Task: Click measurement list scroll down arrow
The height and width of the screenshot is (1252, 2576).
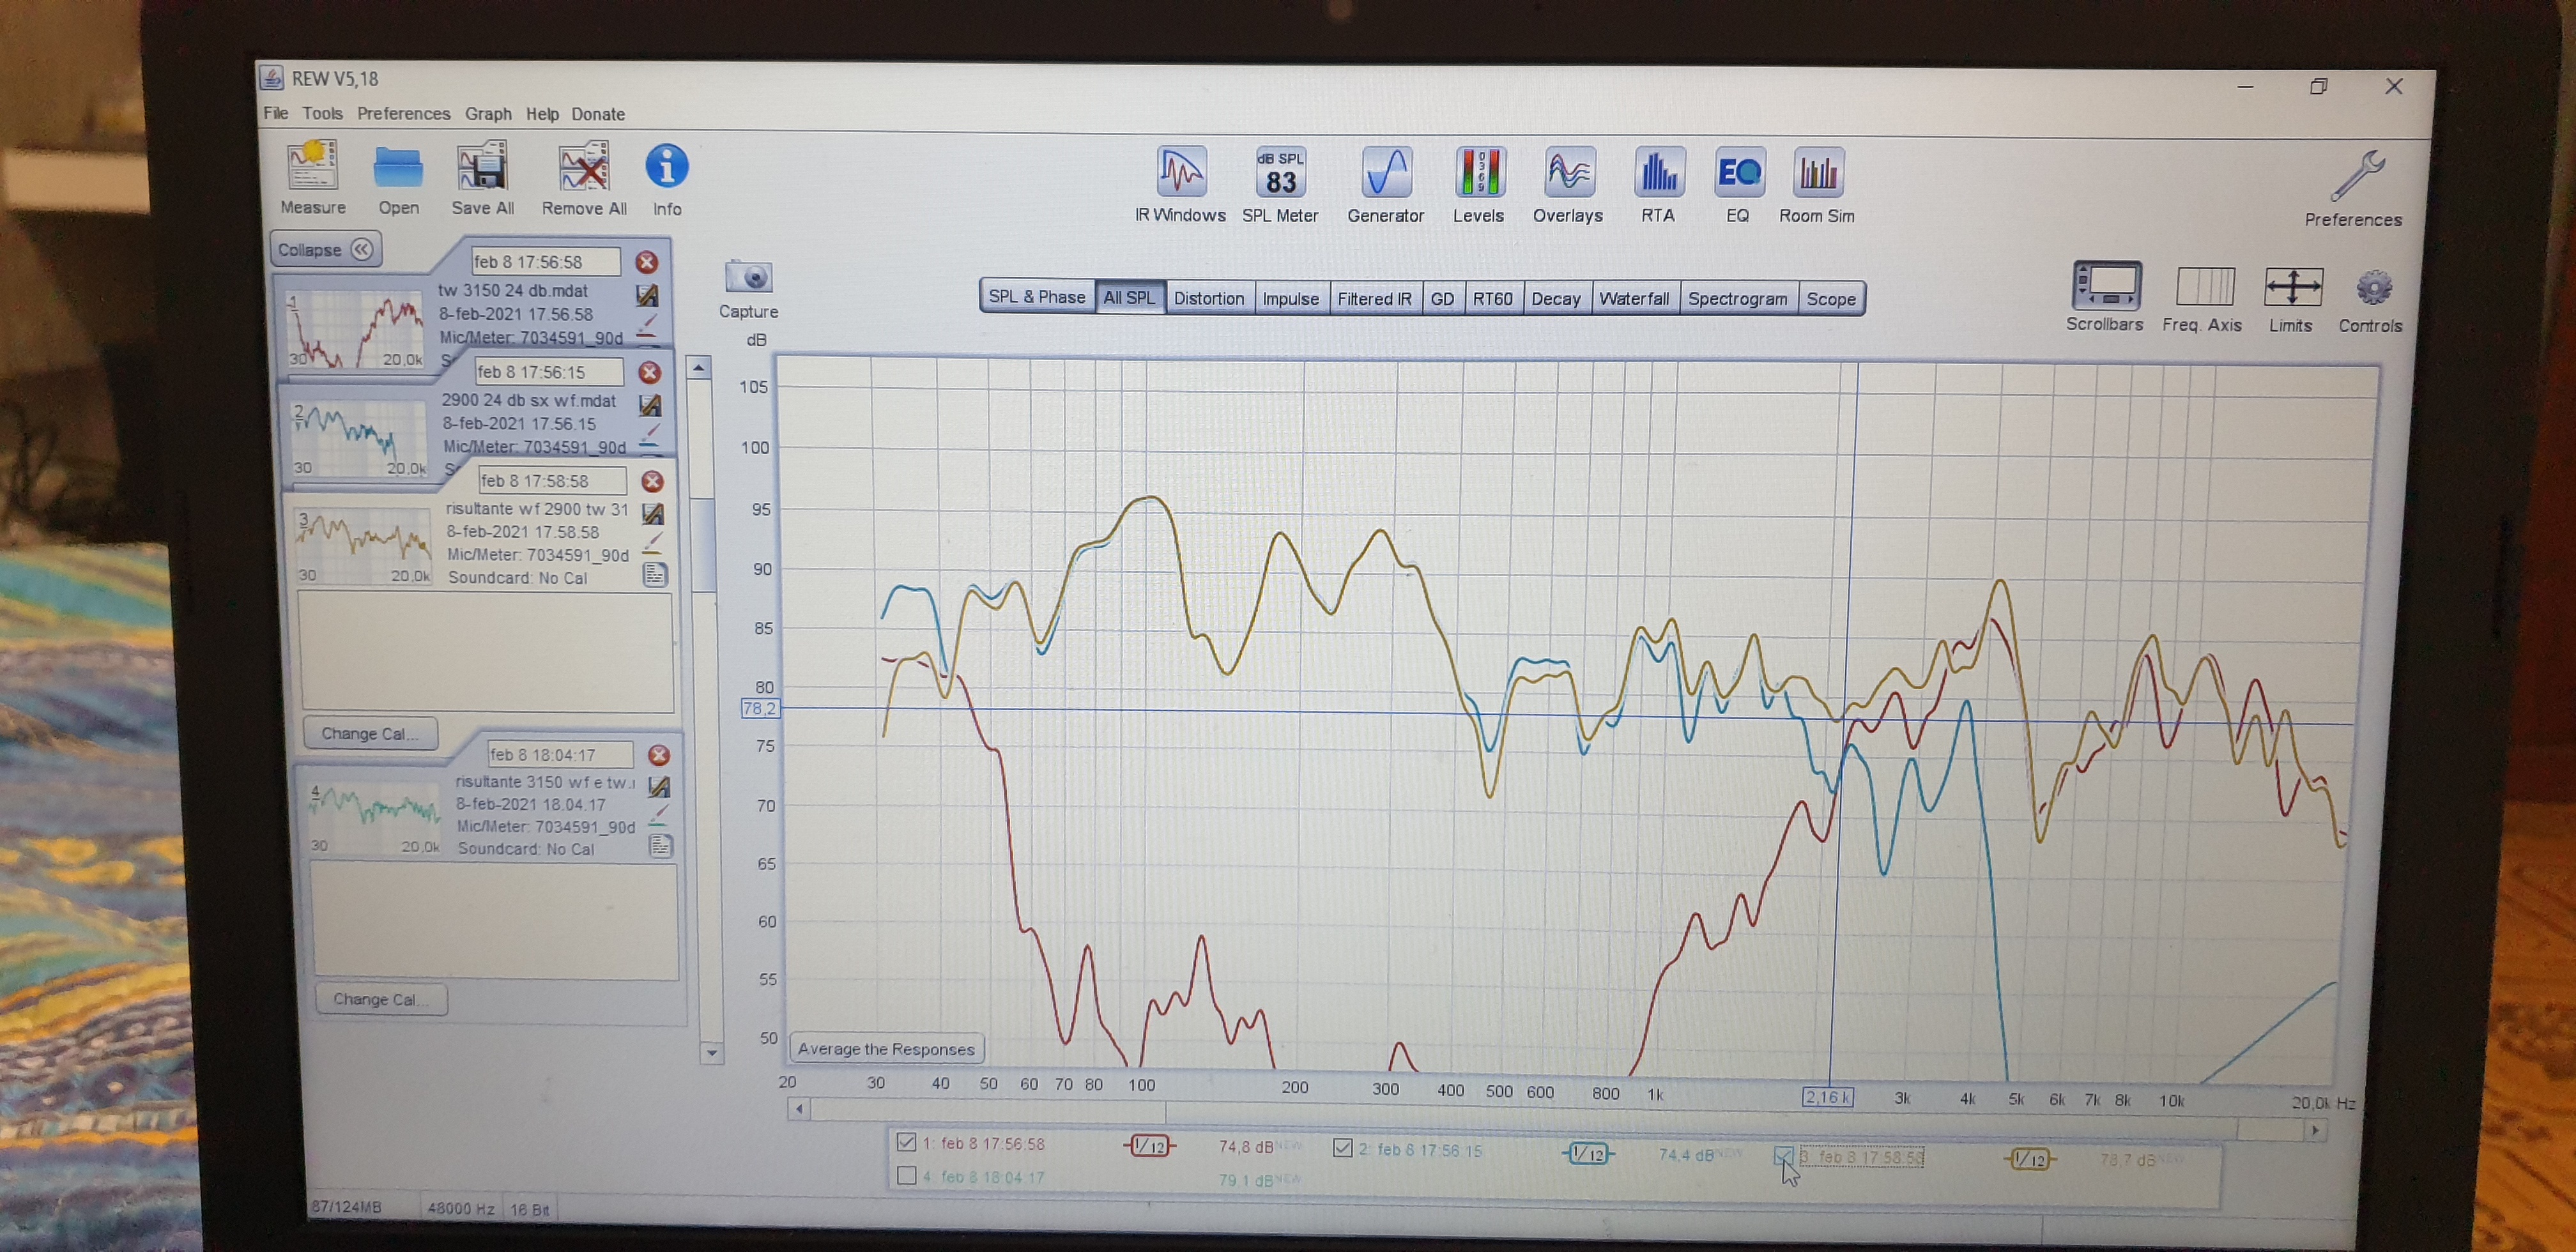Action: (x=711, y=1052)
